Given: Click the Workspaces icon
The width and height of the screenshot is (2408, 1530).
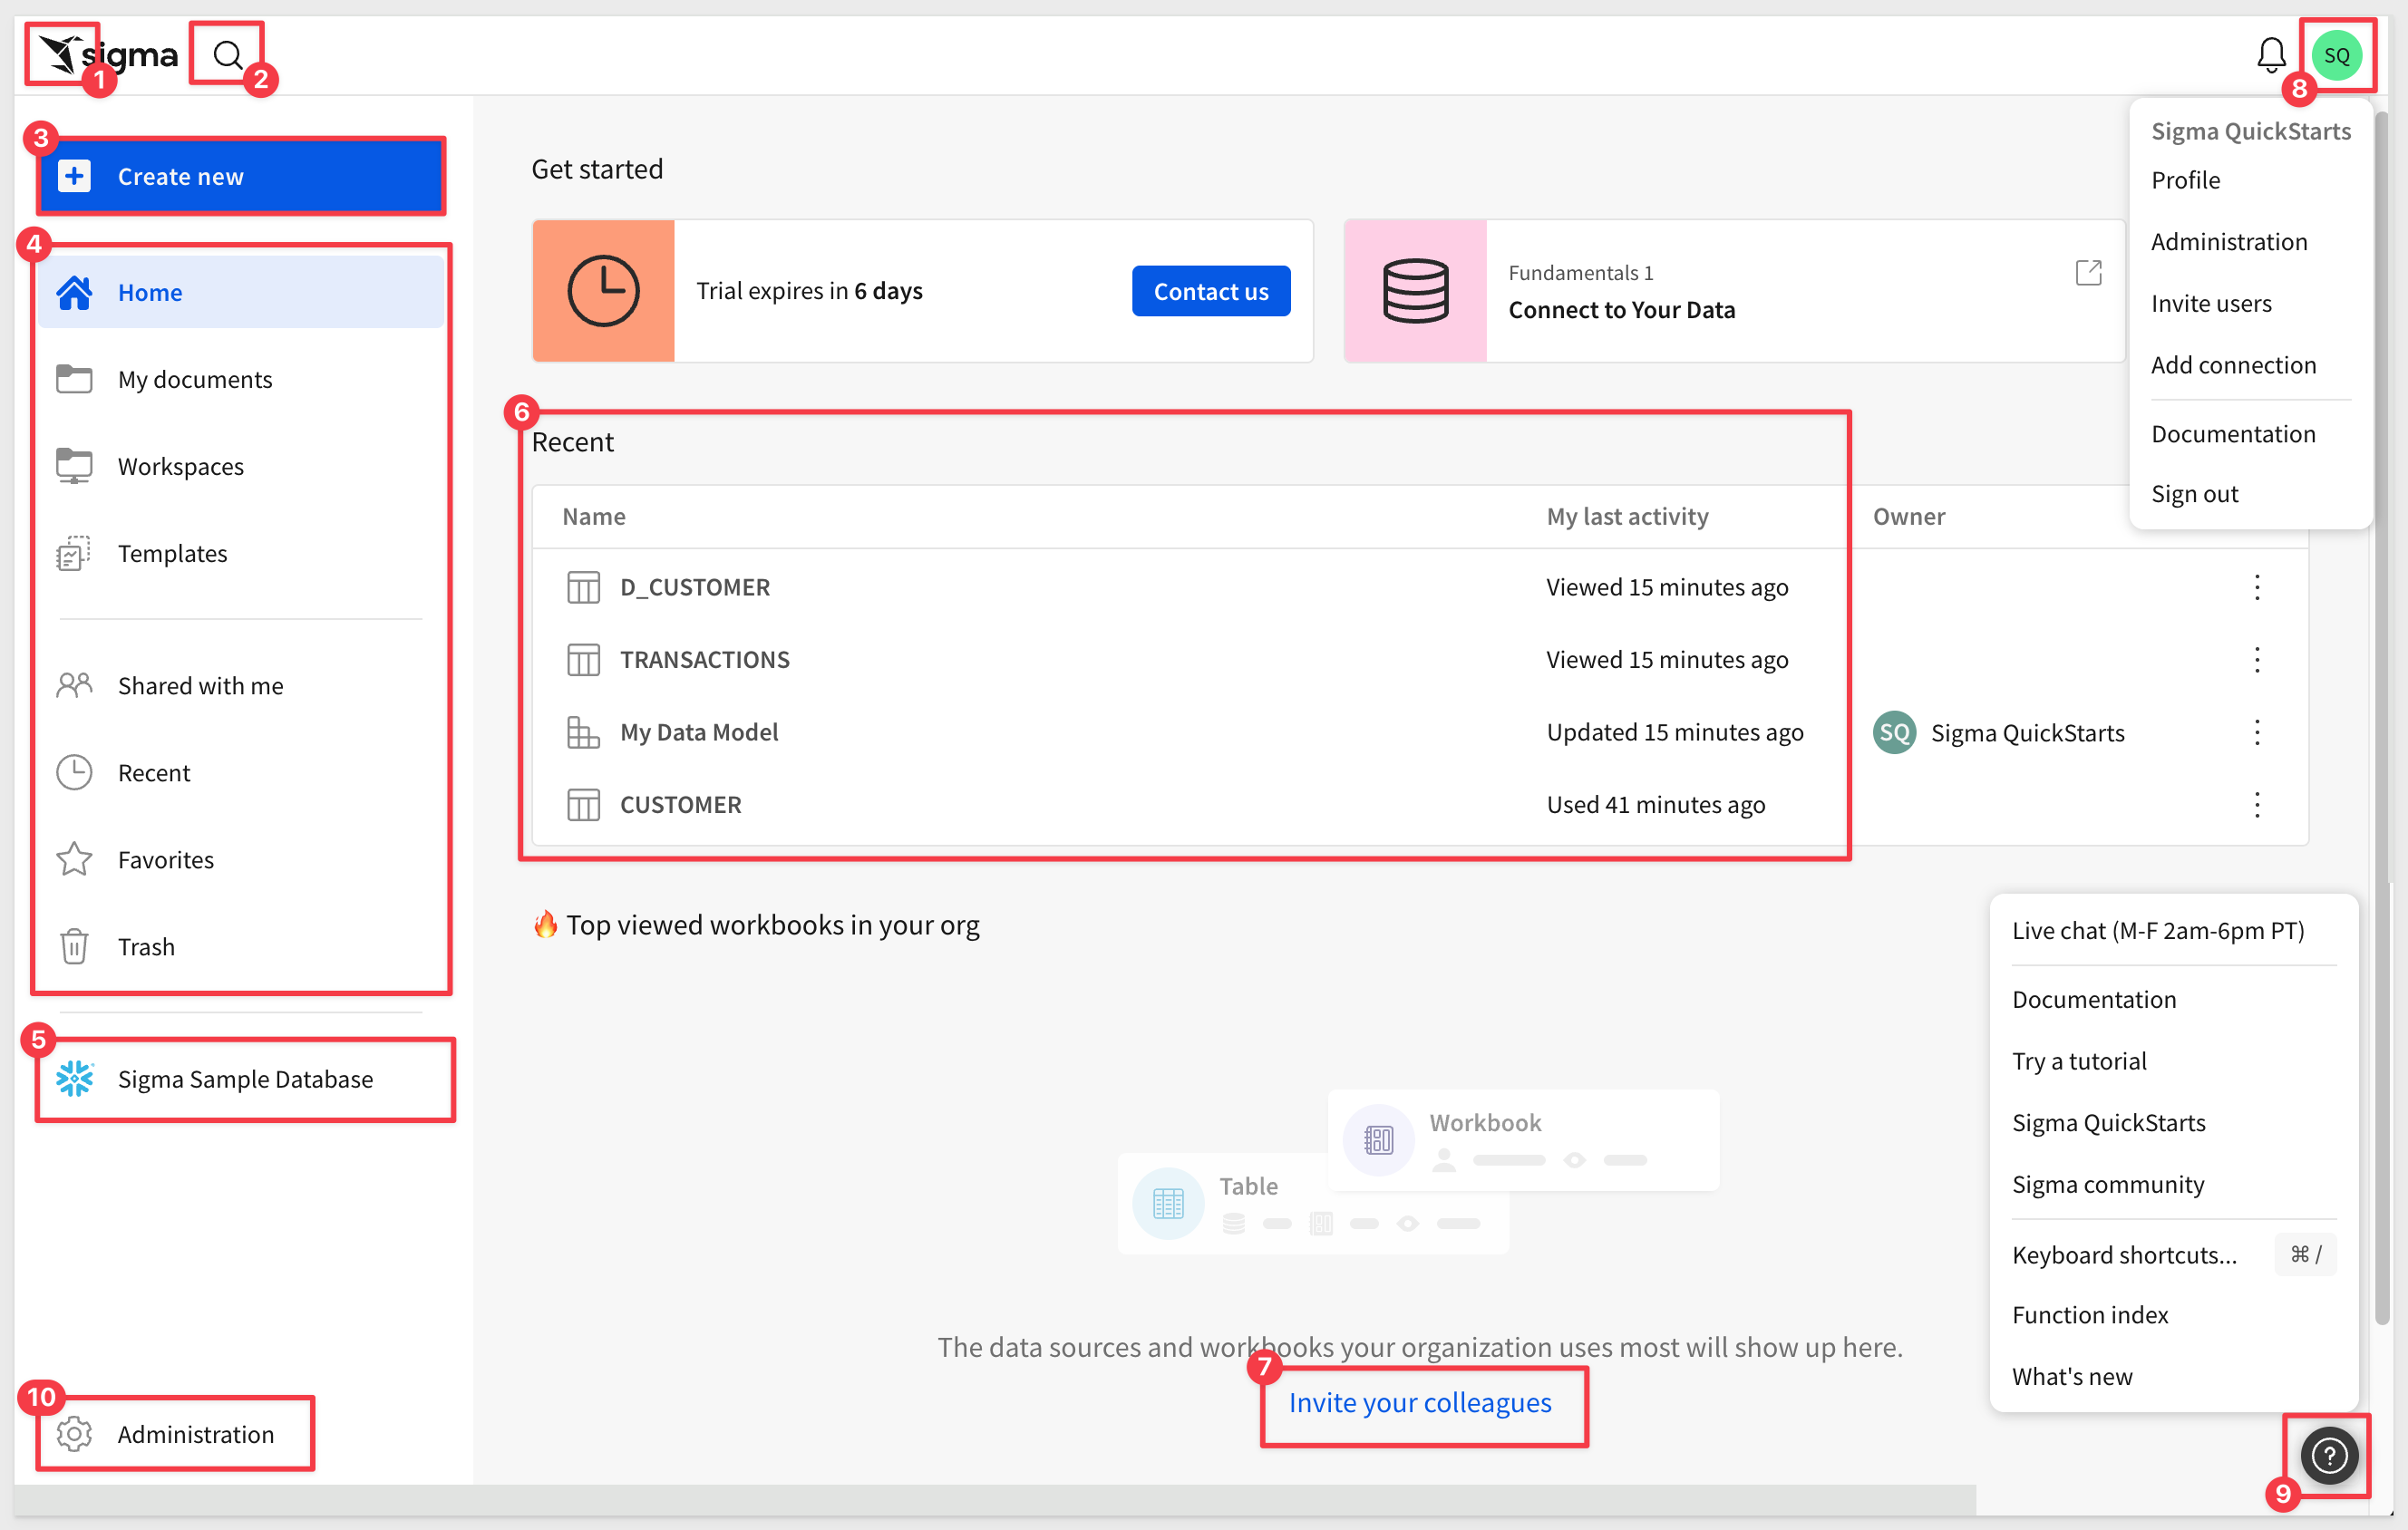Looking at the screenshot, I should tap(74, 466).
